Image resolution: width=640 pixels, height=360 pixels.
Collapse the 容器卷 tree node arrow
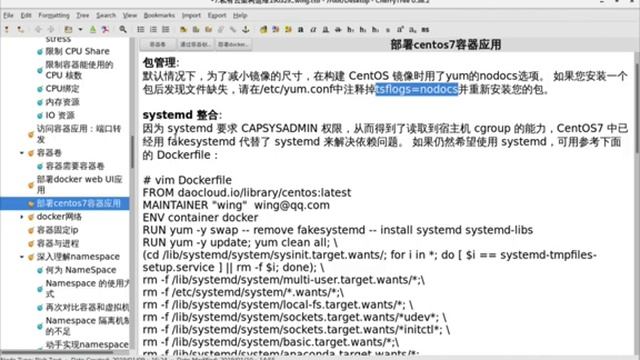tap(22, 153)
